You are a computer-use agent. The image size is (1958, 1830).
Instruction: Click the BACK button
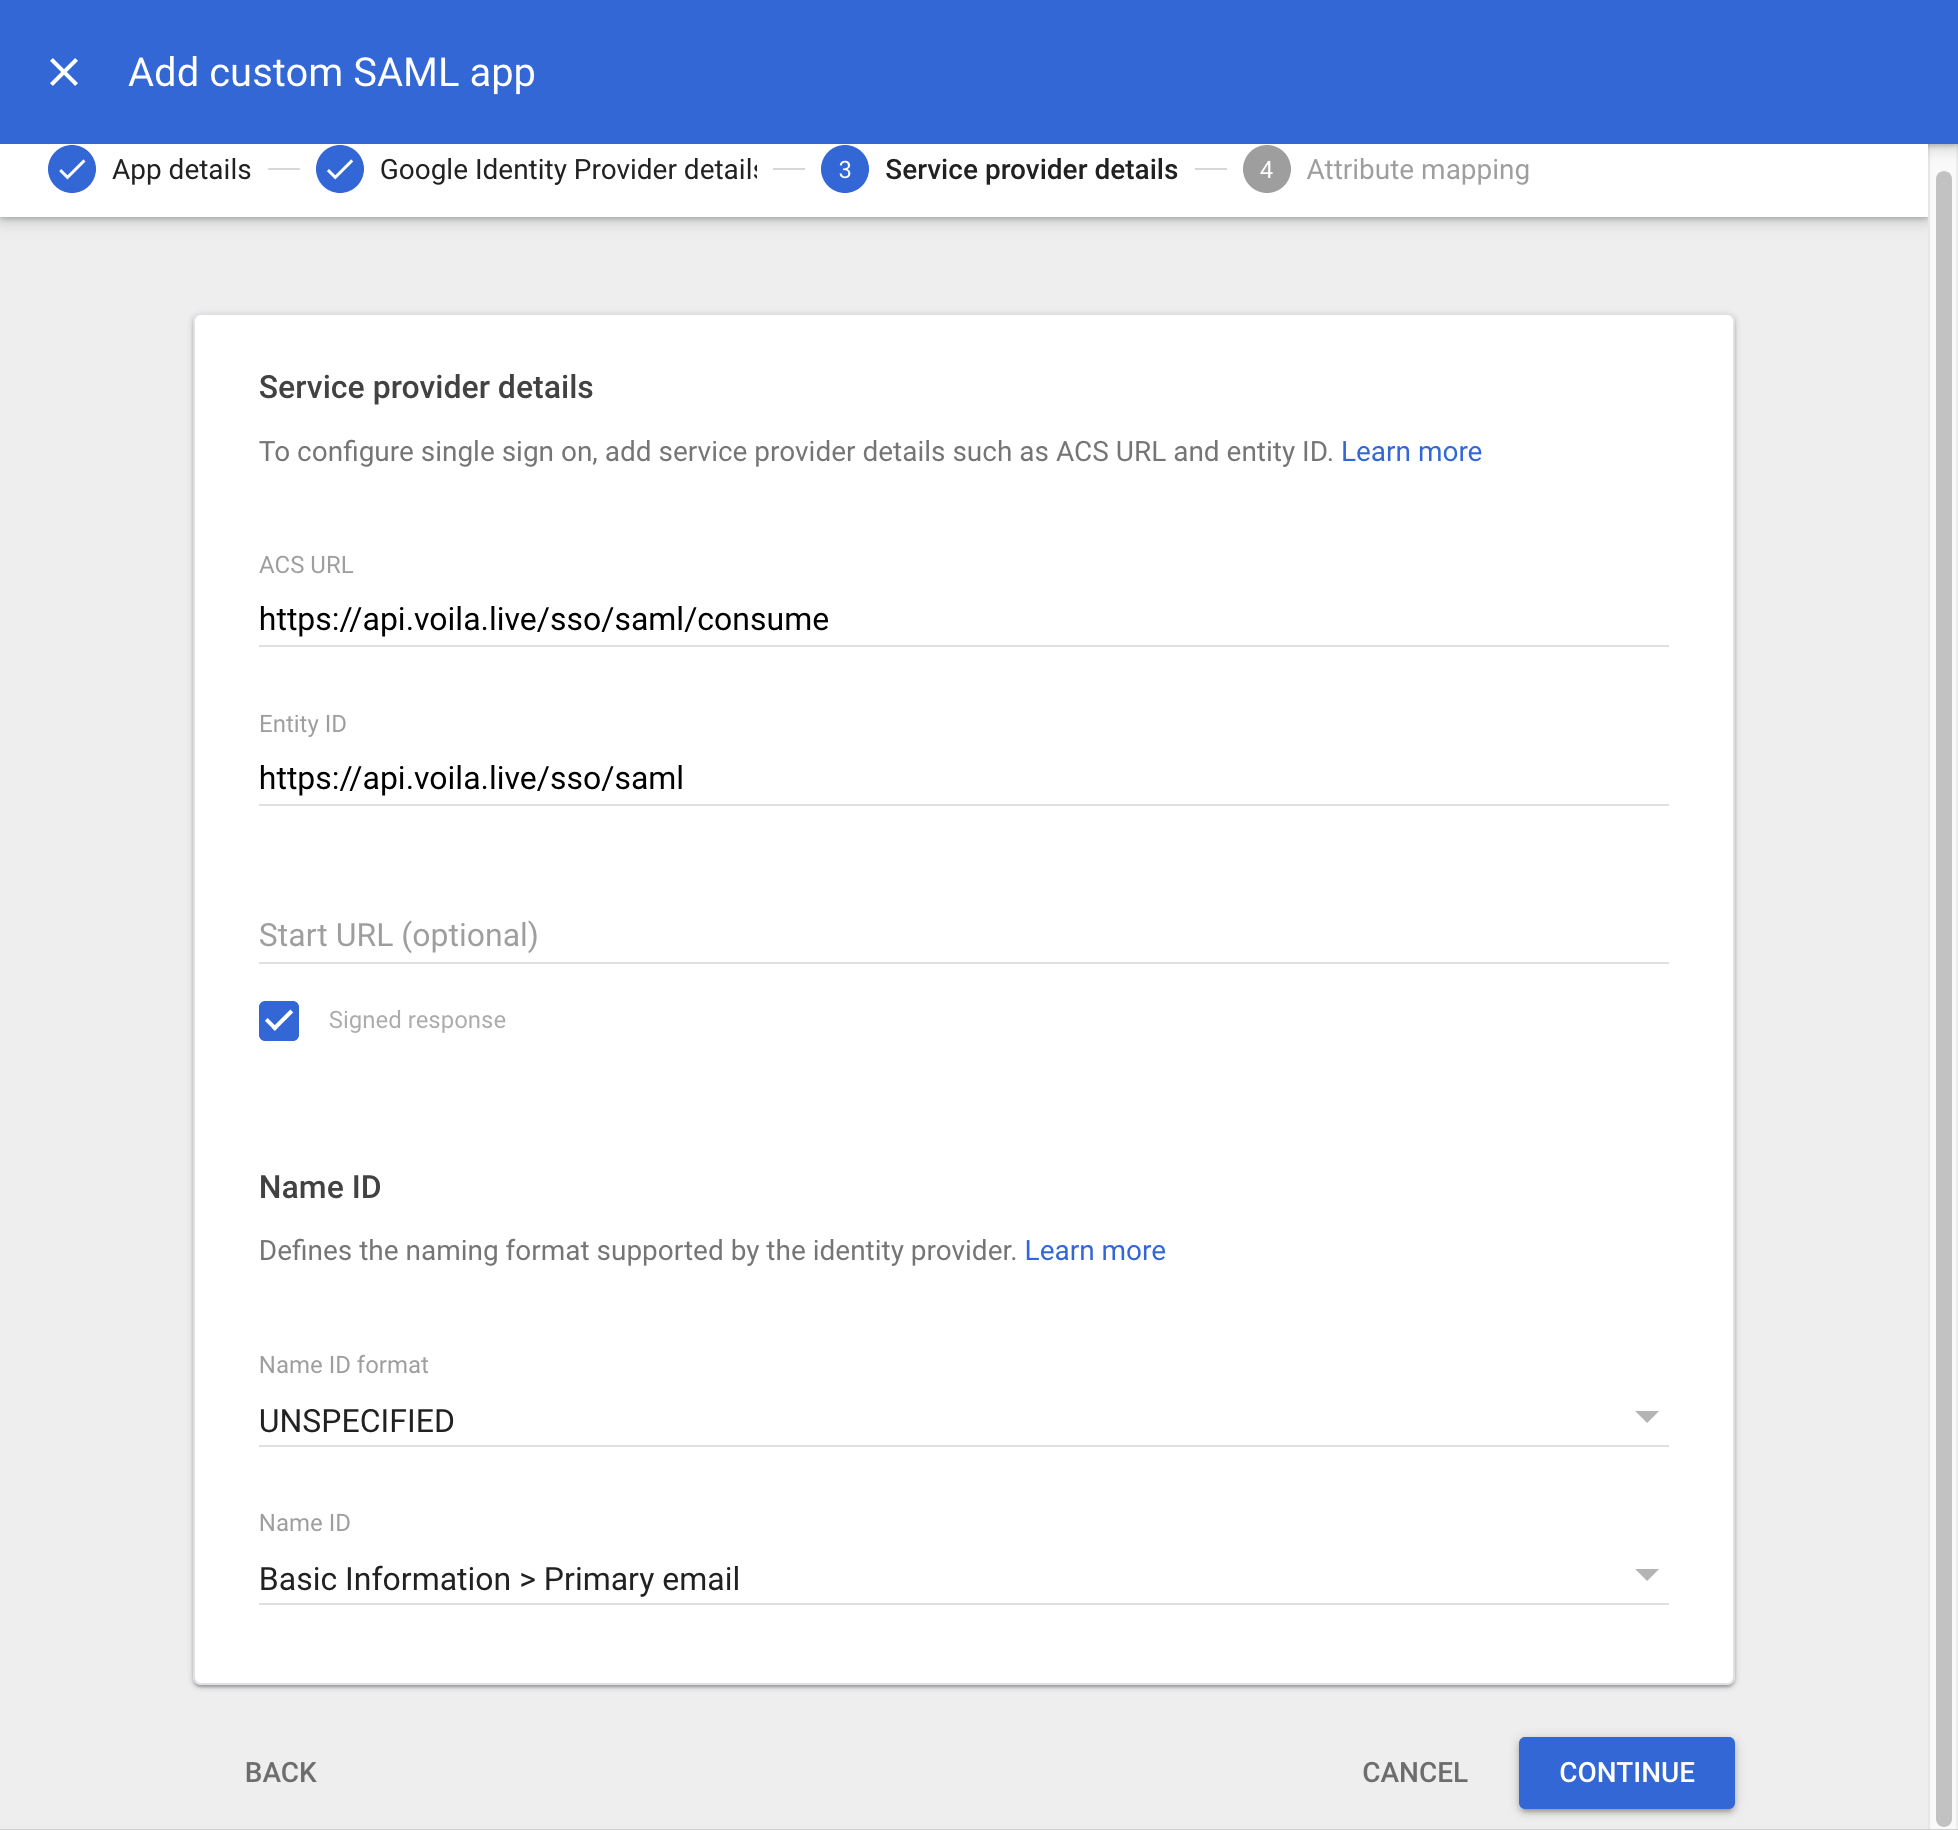[x=279, y=1772]
